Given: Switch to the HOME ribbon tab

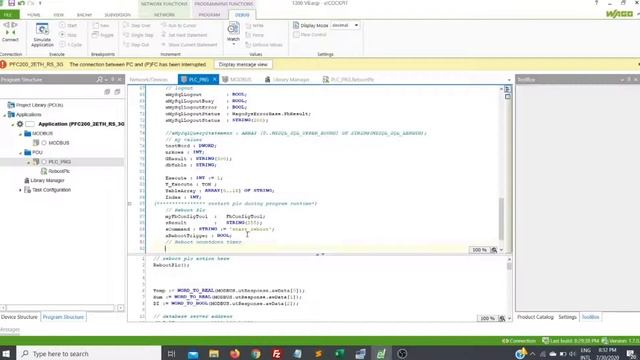Looking at the screenshot, I should [34, 15].
